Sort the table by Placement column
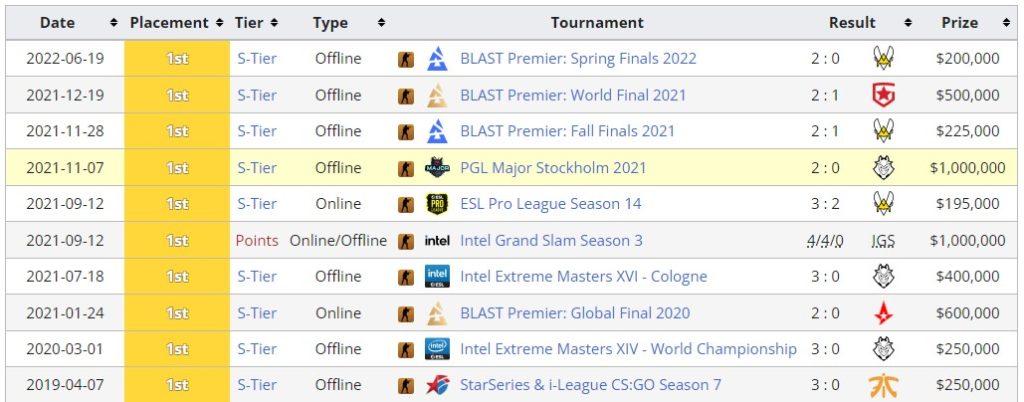The width and height of the screenshot is (1024, 402). (219, 23)
